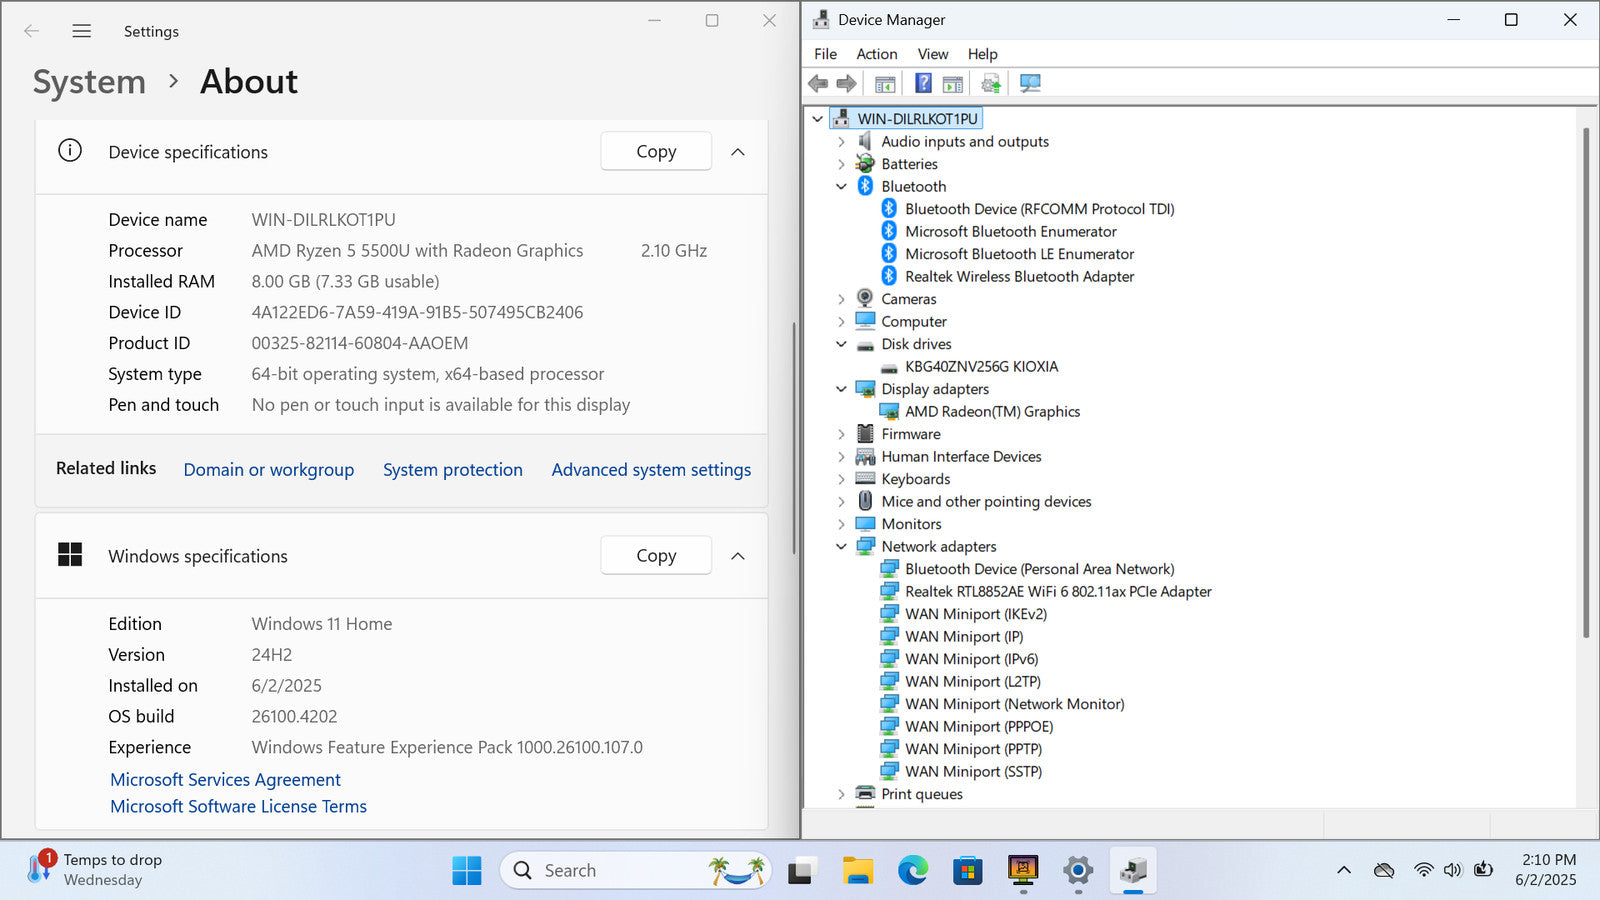The width and height of the screenshot is (1600, 900).
Task: Click the back arrow in Settings window
Action: (31, 31)
